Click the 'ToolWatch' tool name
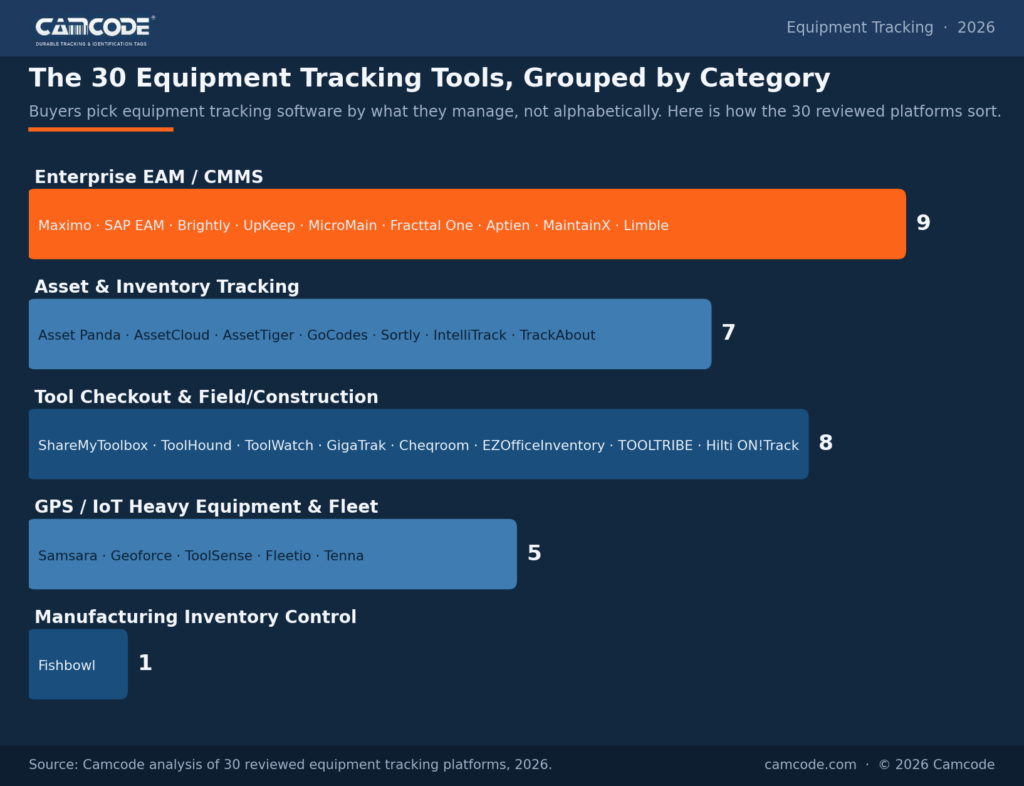Screen dimensions: 1024x786 279,445
